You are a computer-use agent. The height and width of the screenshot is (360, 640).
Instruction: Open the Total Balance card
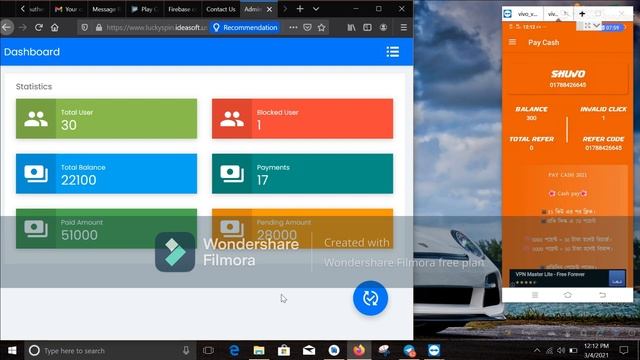click(107, 174)
